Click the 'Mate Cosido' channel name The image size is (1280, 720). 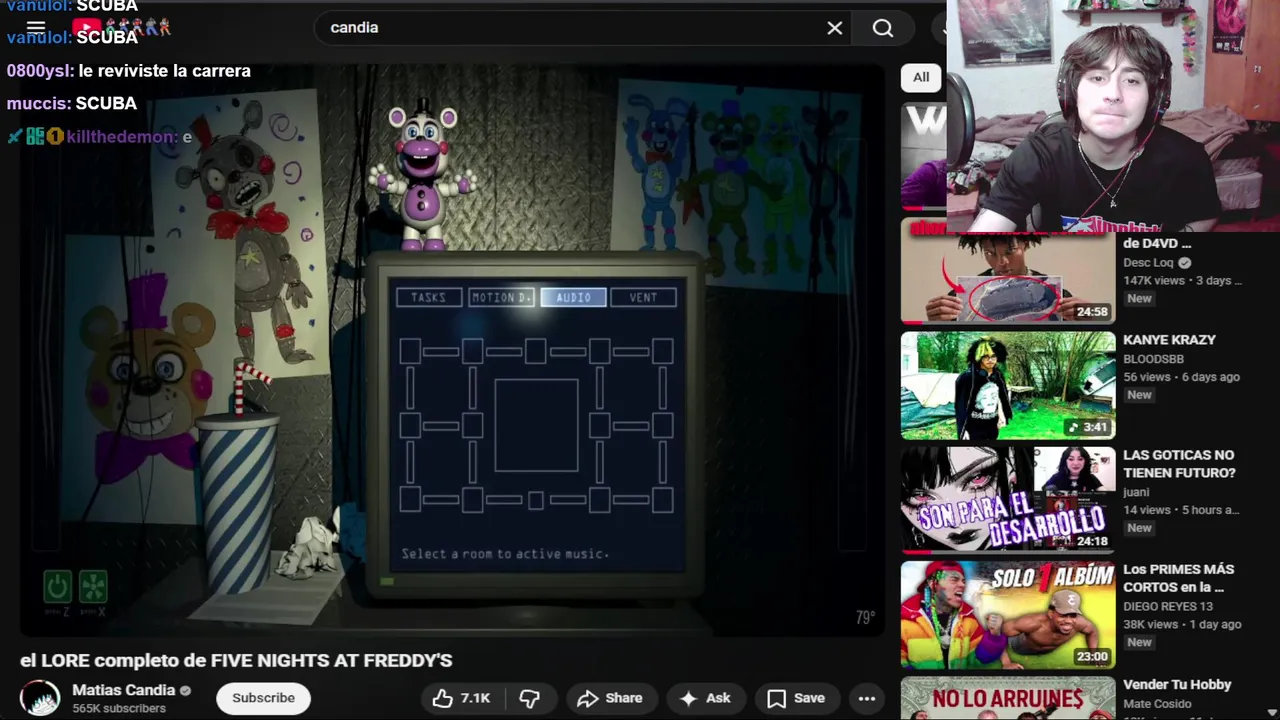click(x=1156, y=704)
